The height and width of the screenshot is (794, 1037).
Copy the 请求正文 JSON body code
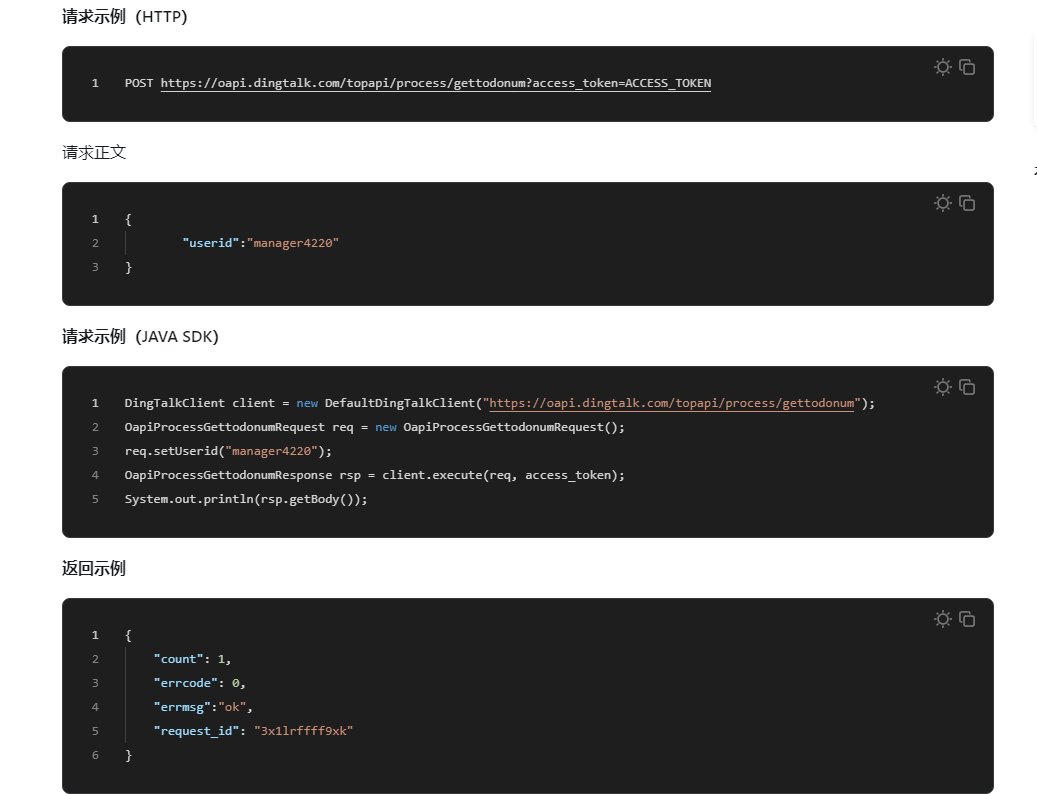pyautogui.click(x=967, y=203)
